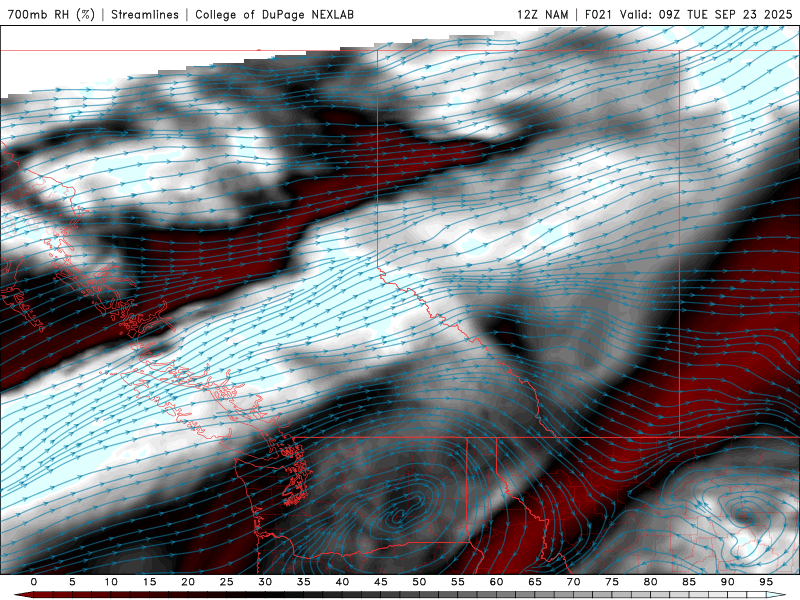Click "Valid: 09Z TUE SEP 23 2025" text
Image resolution: width=800 pixels, height=600 pixels.
(x=706, y=14)
